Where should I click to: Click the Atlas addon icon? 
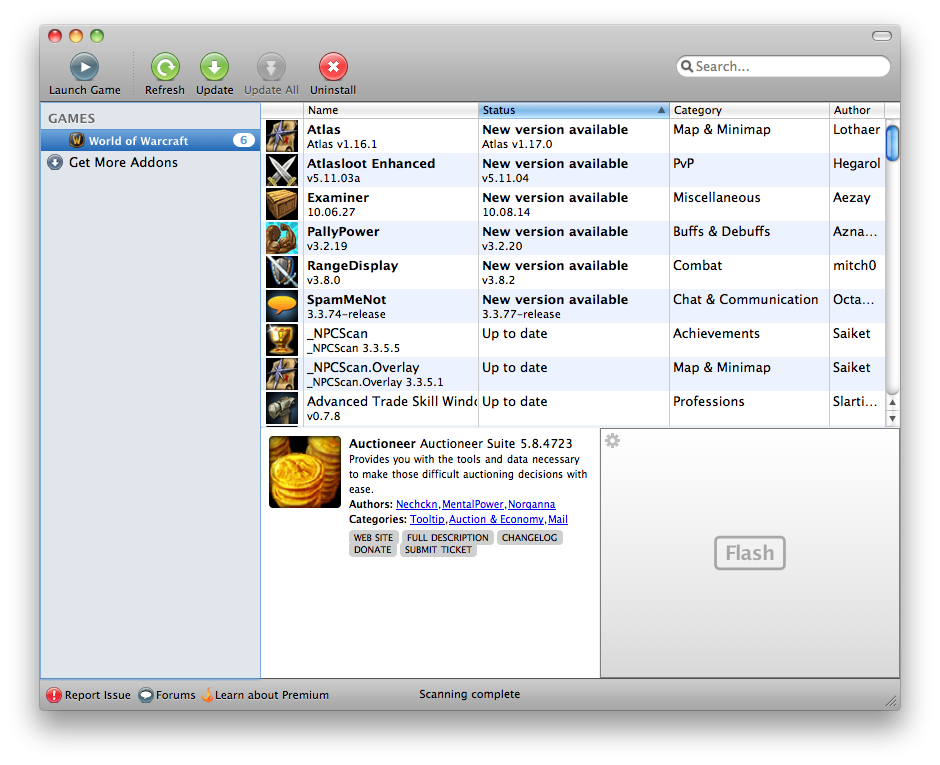point(282,136)
